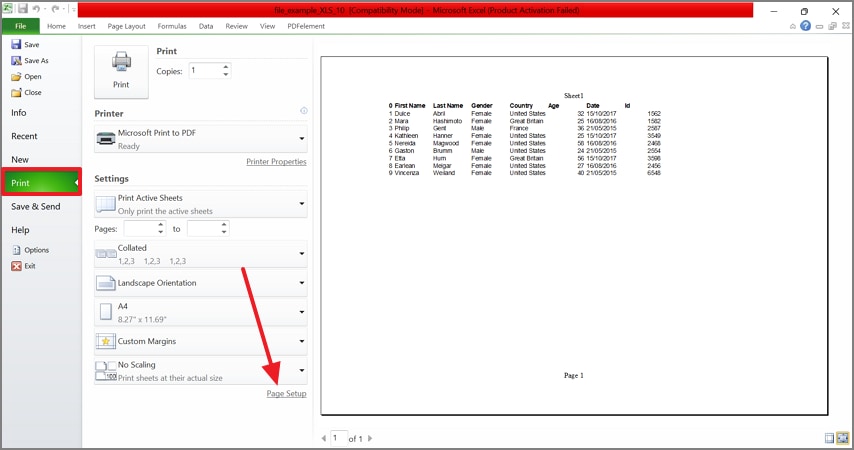Screen dimensions: 854x450
Task: Click Open in the backstage menu
Action: [x=27, y=77]
